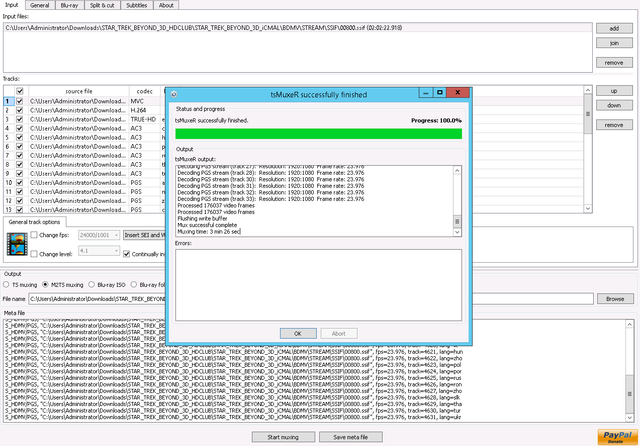Select TS muxing radio button

(x=6, y=284)
